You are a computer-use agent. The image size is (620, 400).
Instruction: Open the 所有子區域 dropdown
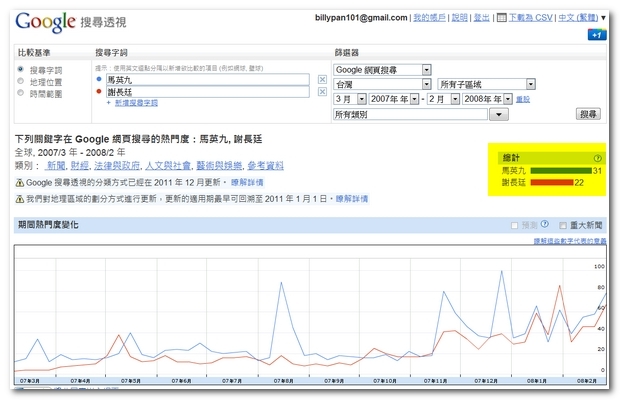486,84
